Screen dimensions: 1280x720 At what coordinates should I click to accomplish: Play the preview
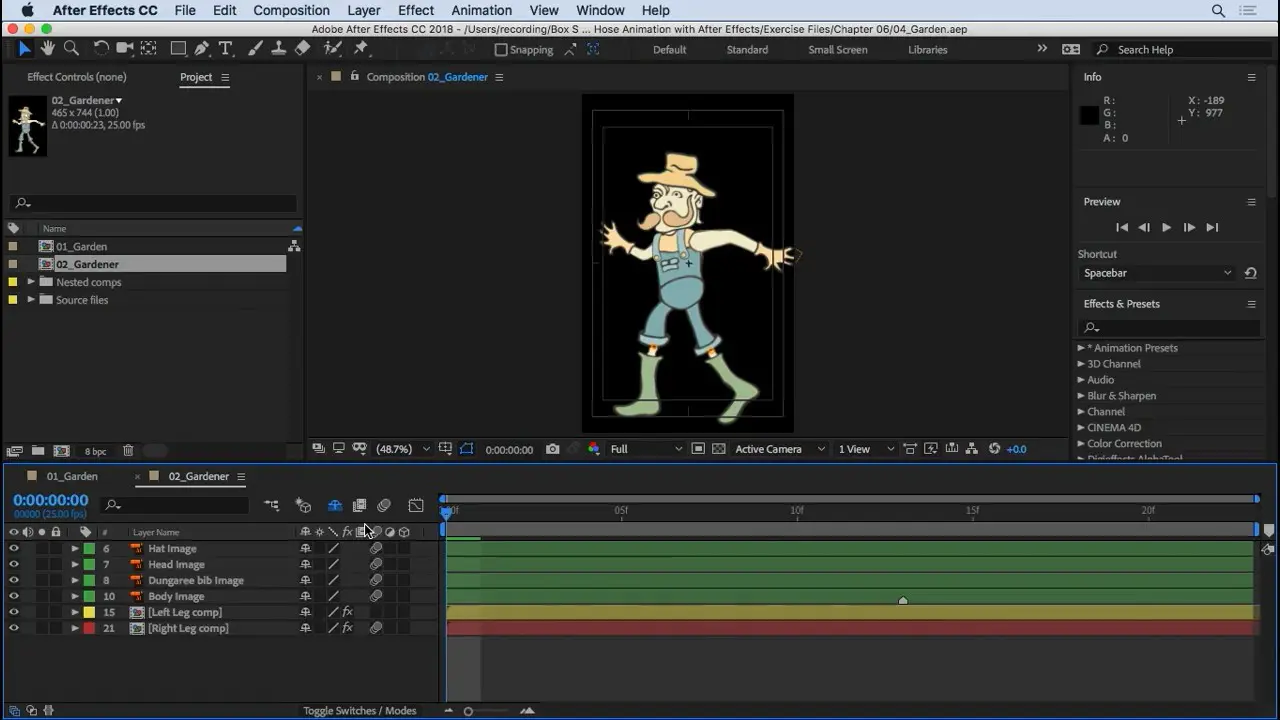pos(1166,228)
